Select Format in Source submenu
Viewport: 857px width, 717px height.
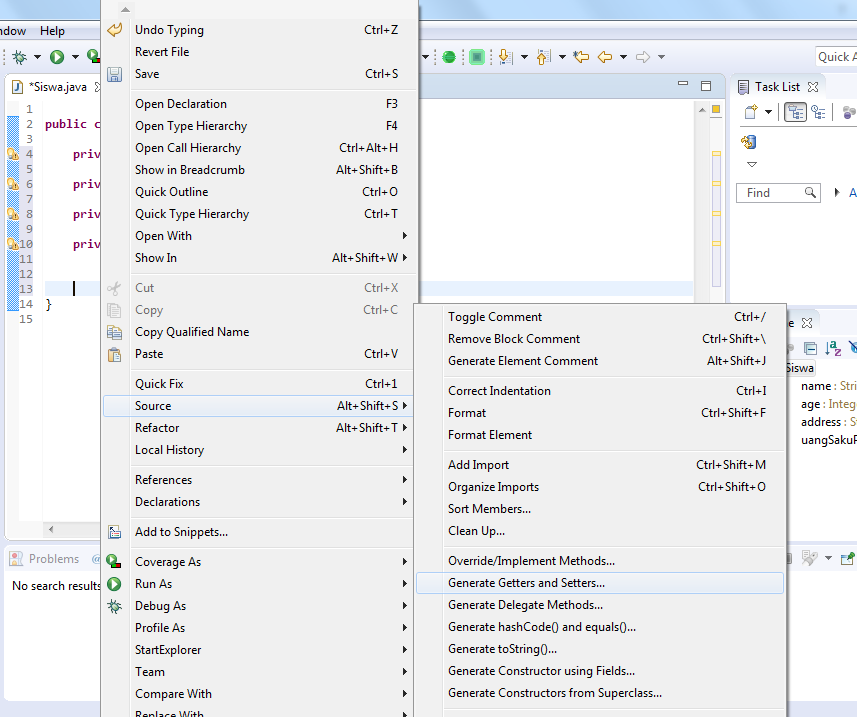click(x=600, y=413)
